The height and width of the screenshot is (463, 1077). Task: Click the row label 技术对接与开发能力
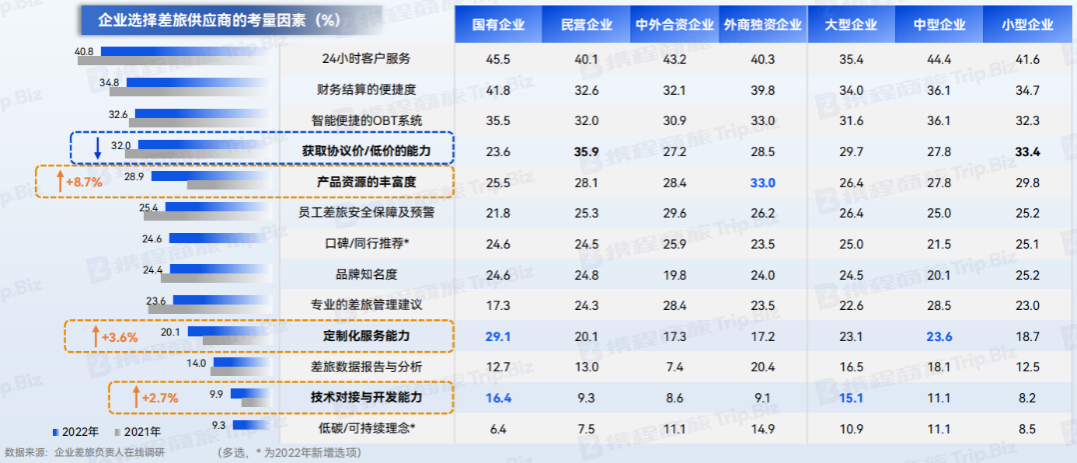[366, 397]
